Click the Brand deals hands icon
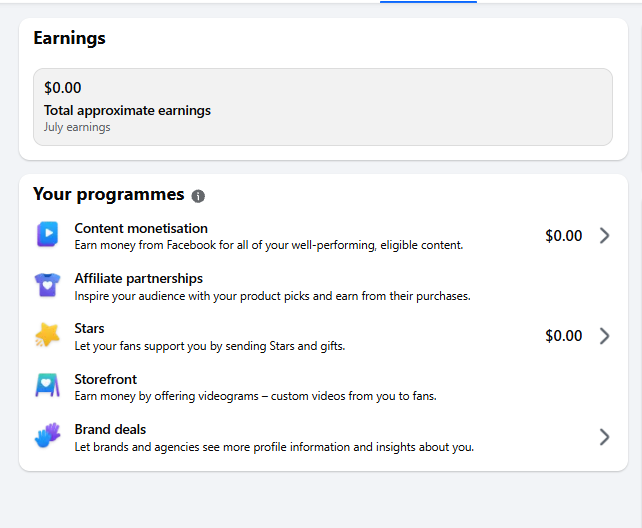642x528 pixels. (47, 435)
